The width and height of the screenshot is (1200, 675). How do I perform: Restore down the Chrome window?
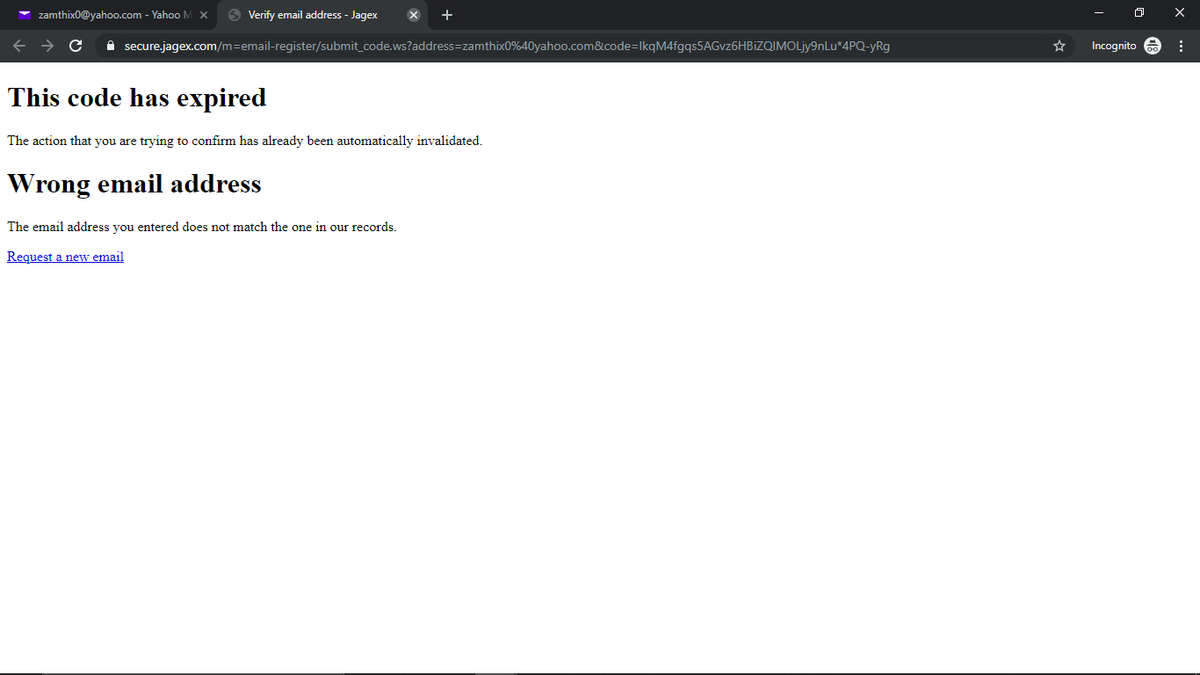tap(1139, 14)
